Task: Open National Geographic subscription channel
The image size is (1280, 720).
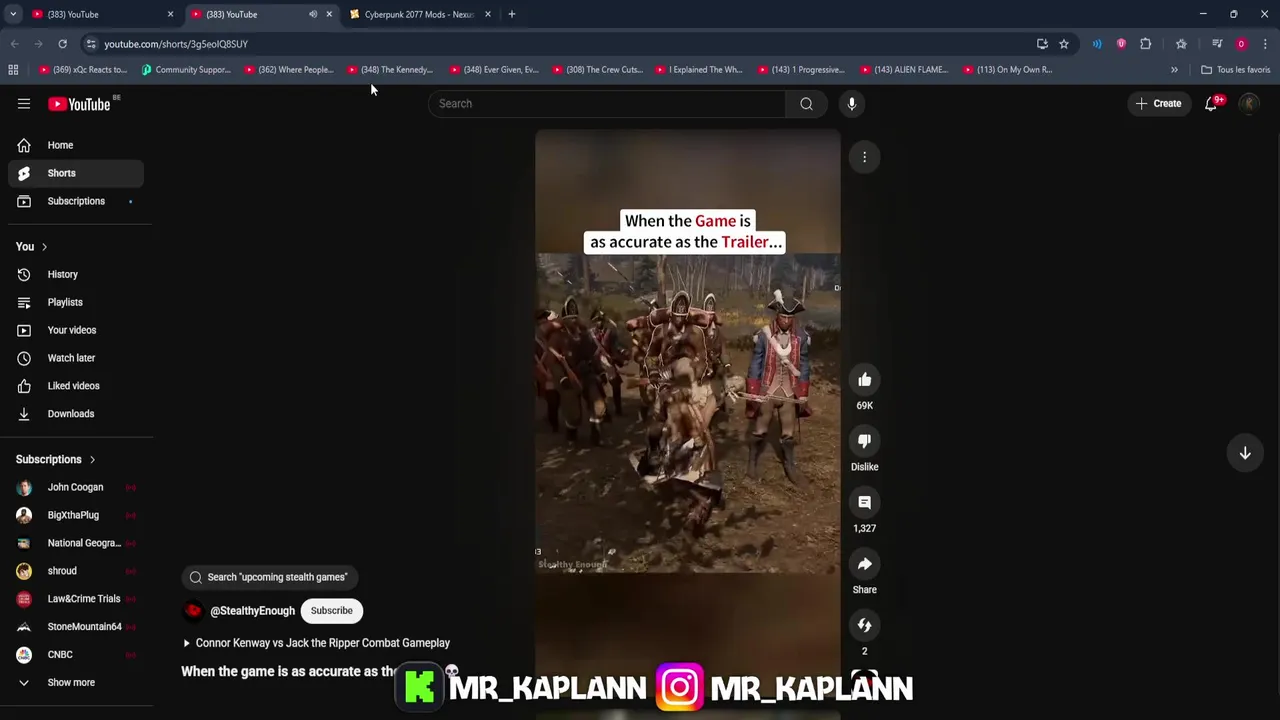Action: pos(76,543)
